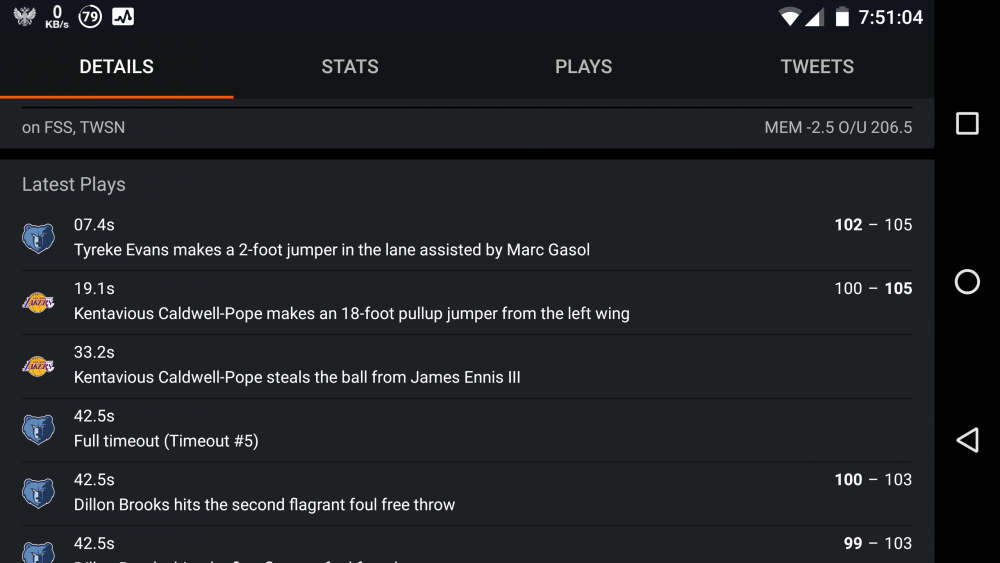Select the Caldwell-Pope 18-foot pullup jumper play
1000x563 pixels.
(x=352, y=314)
